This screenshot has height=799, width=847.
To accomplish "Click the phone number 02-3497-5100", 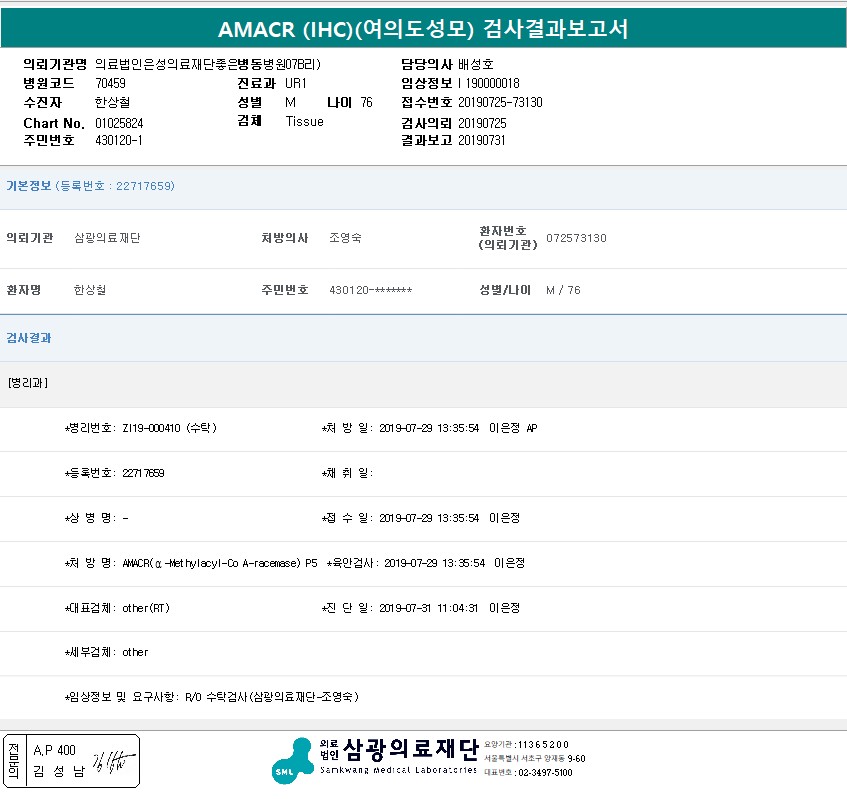I will (x=546, y=772).
